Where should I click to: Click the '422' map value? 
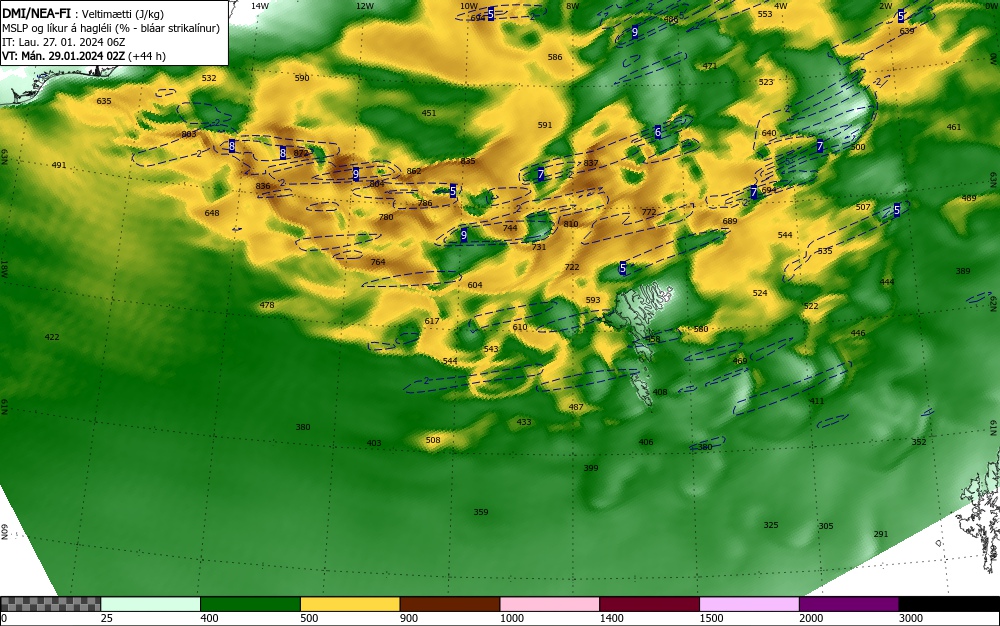(52, 337)
